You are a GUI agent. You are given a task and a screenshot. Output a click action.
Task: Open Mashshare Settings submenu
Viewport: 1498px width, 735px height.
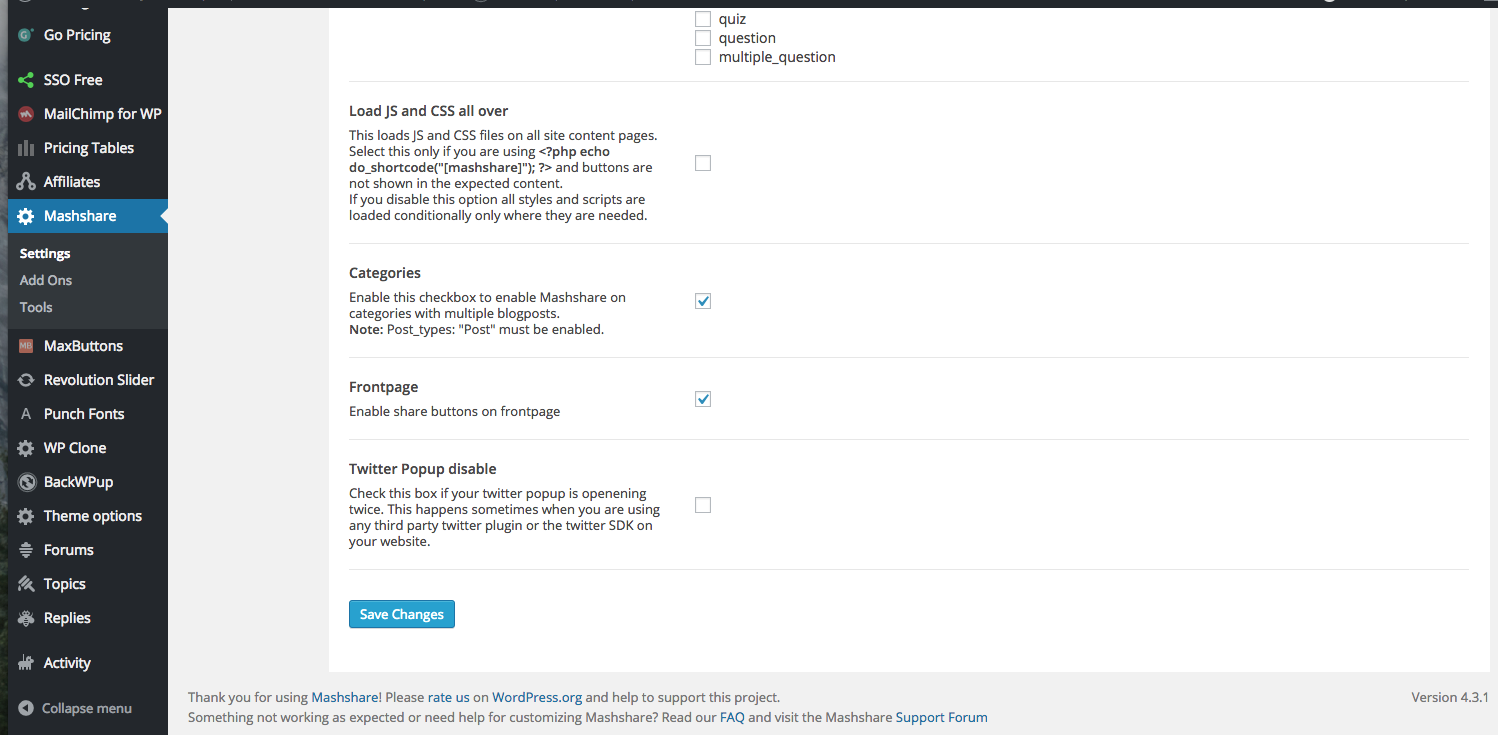point(45,253)
